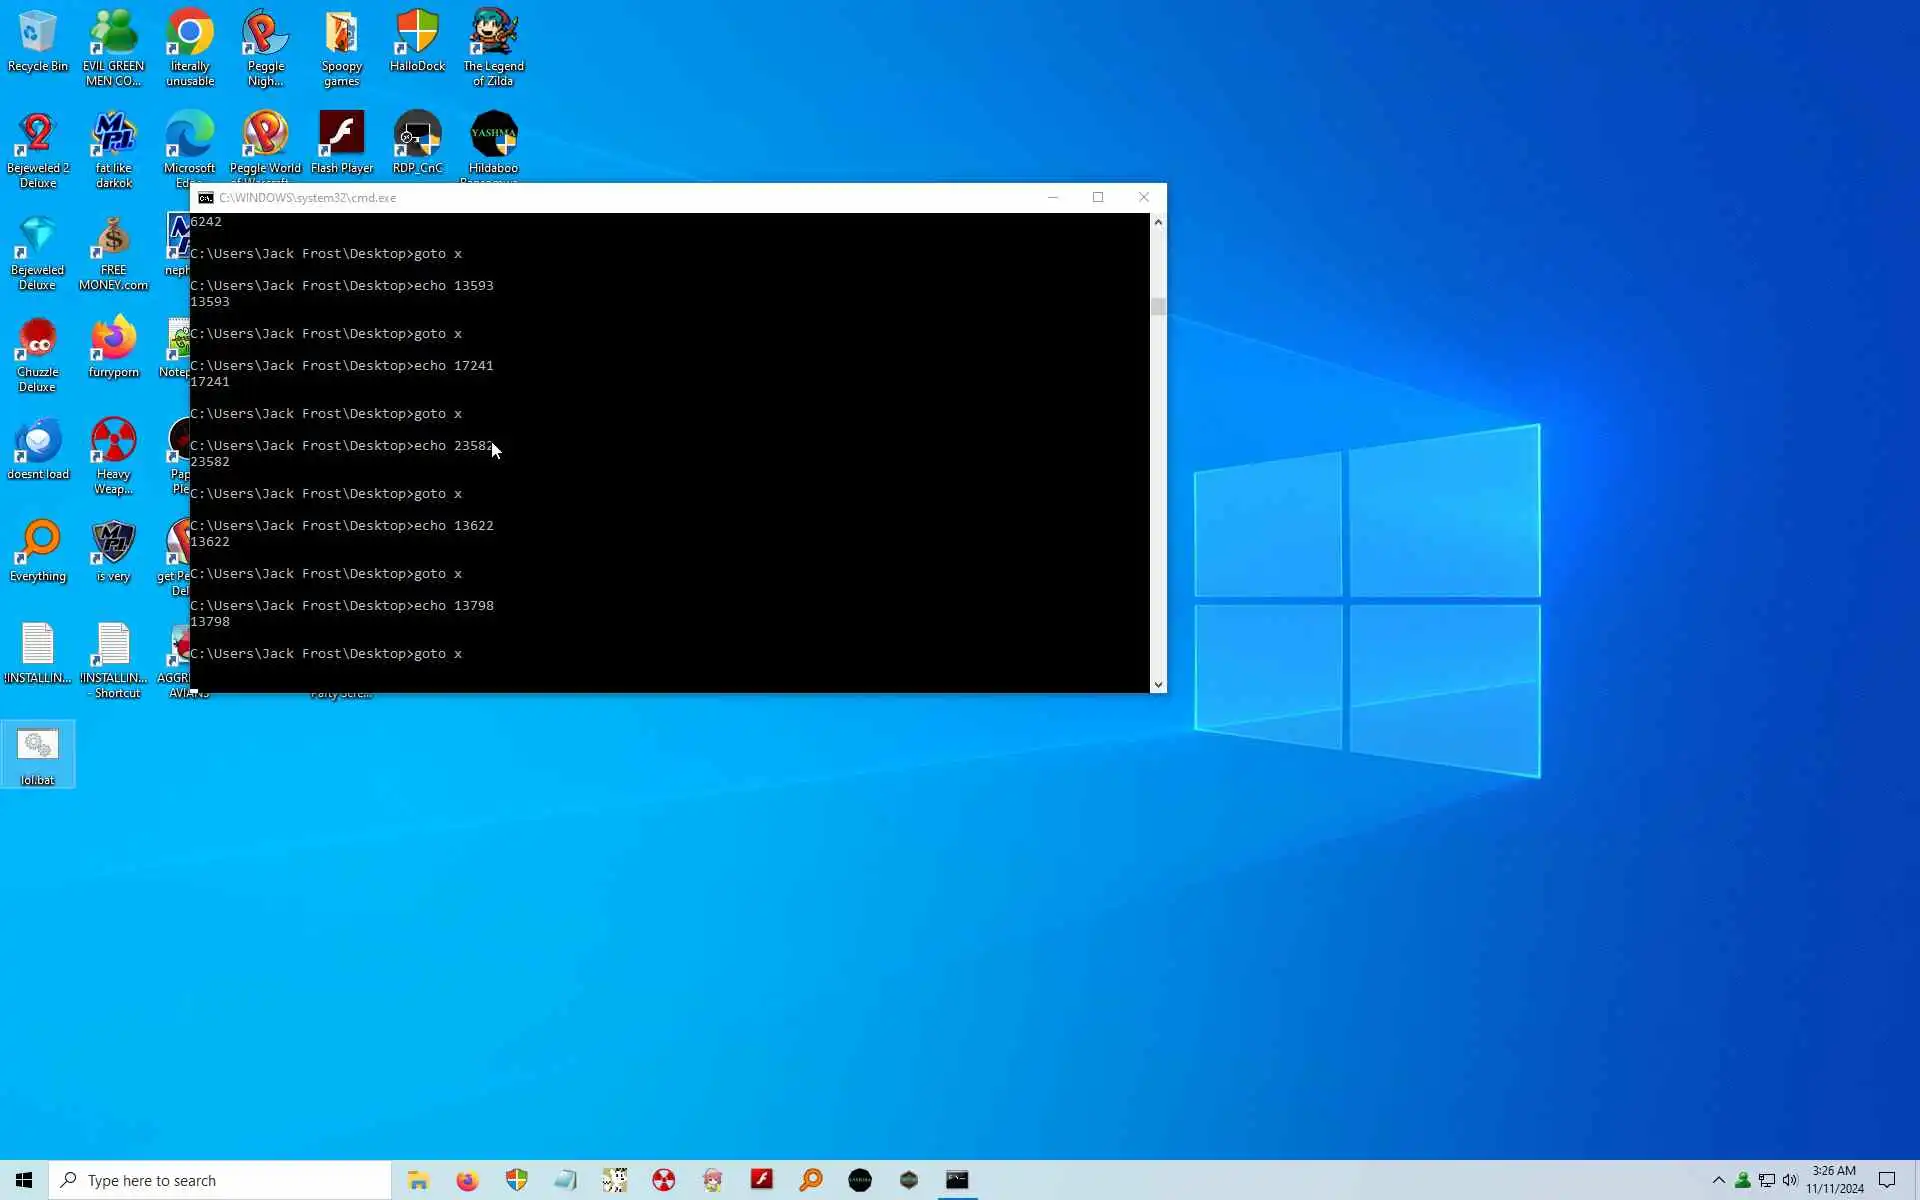This screenshot has height=1200, width=1920.
Task: Select the lol.bat file on desktop
Action: 37,754
